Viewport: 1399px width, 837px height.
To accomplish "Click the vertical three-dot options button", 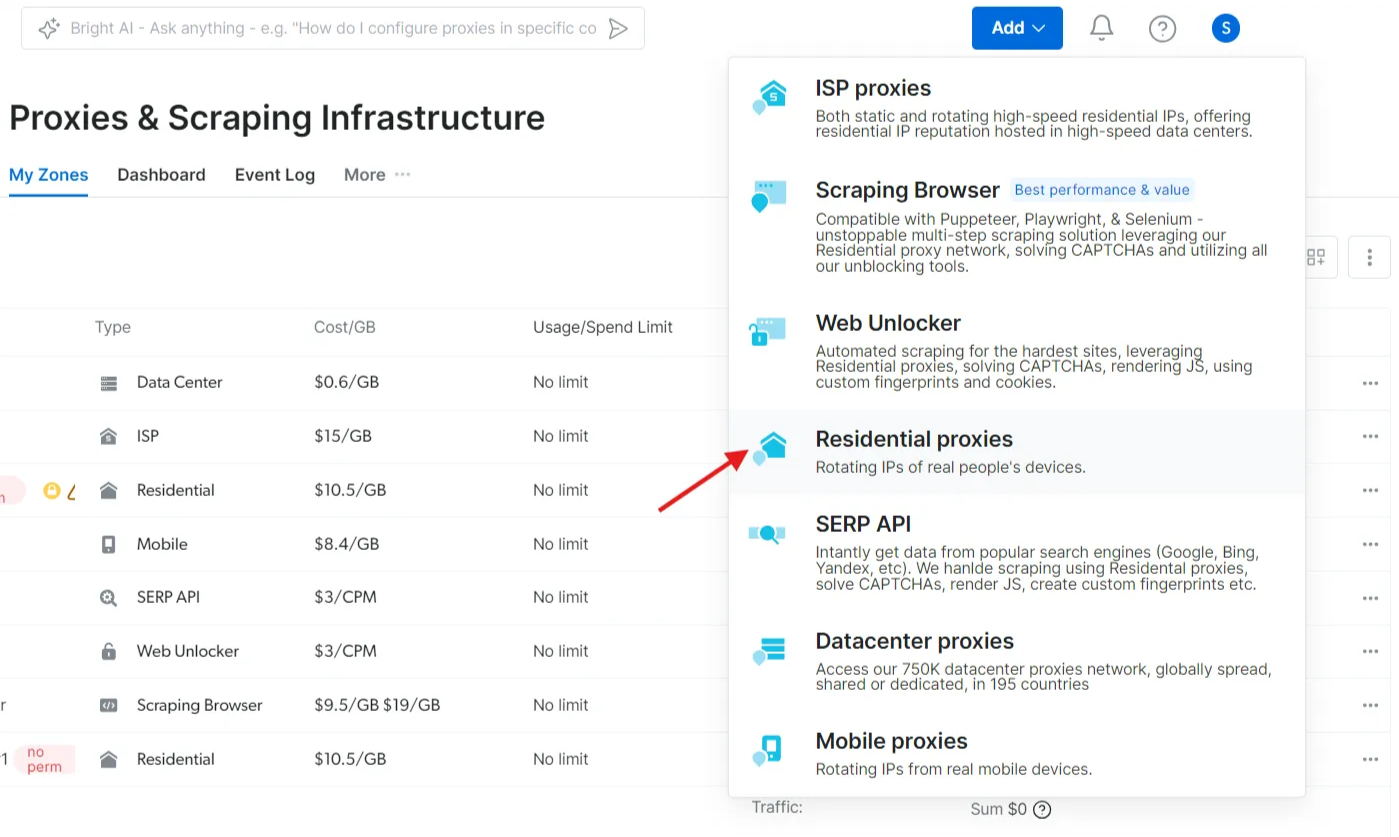I will click(x=1369, y=257).
